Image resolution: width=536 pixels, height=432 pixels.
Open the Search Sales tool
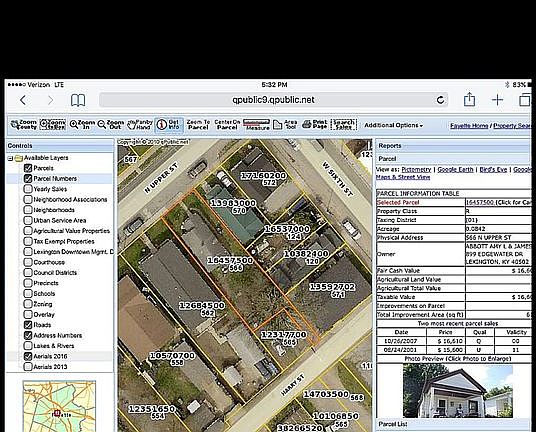click(x=344, y=124)
